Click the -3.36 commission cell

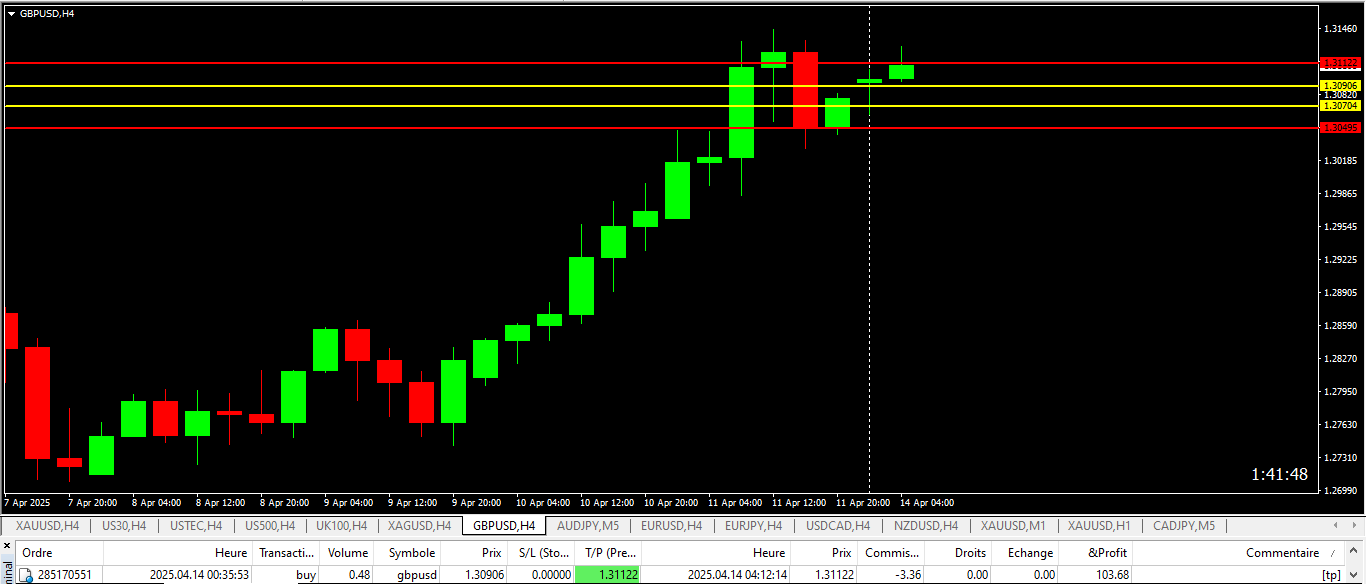coord(906,575)
